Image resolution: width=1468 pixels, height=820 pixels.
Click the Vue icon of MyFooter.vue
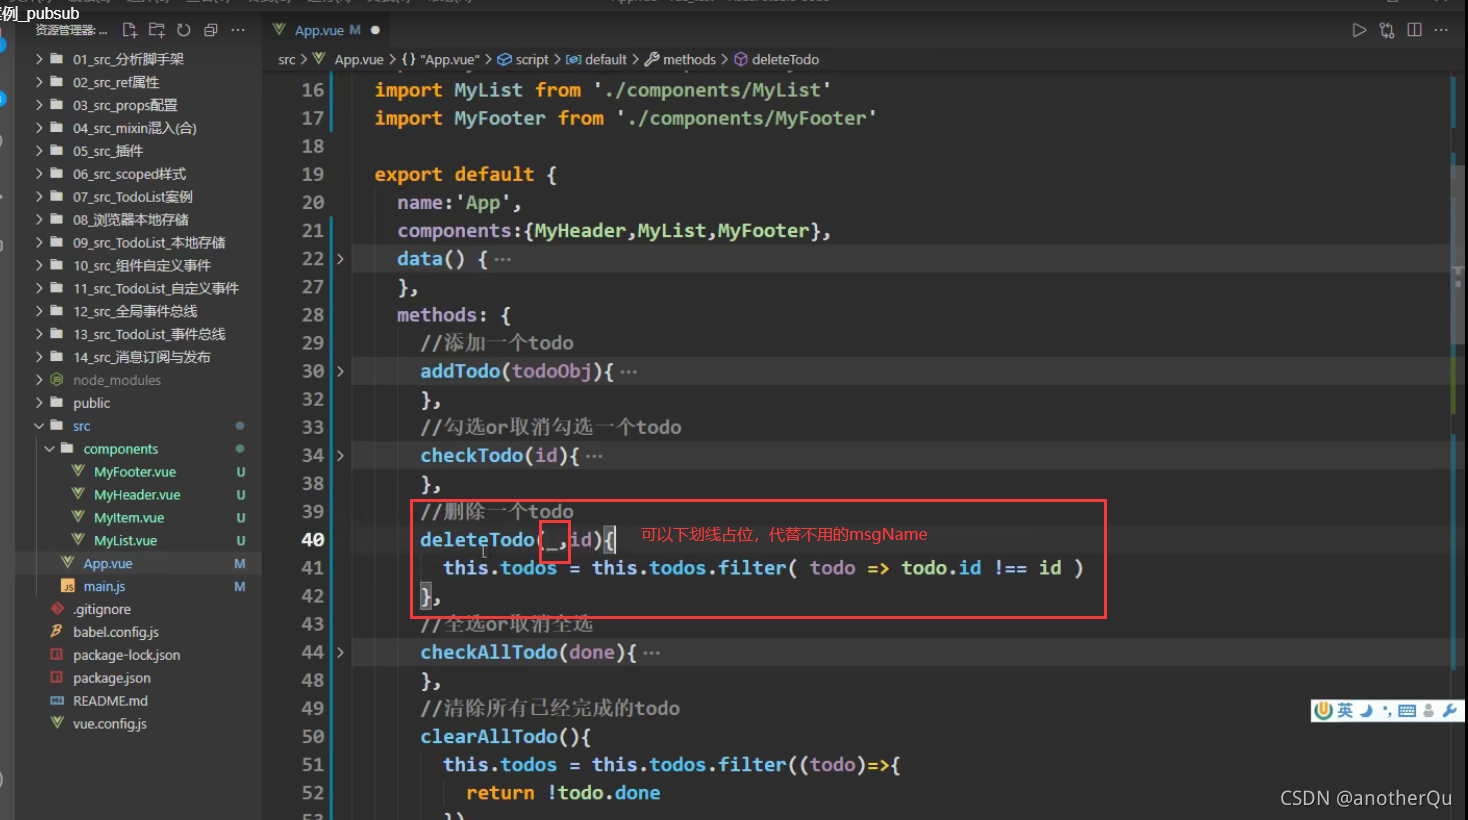(x=78, y=471)
